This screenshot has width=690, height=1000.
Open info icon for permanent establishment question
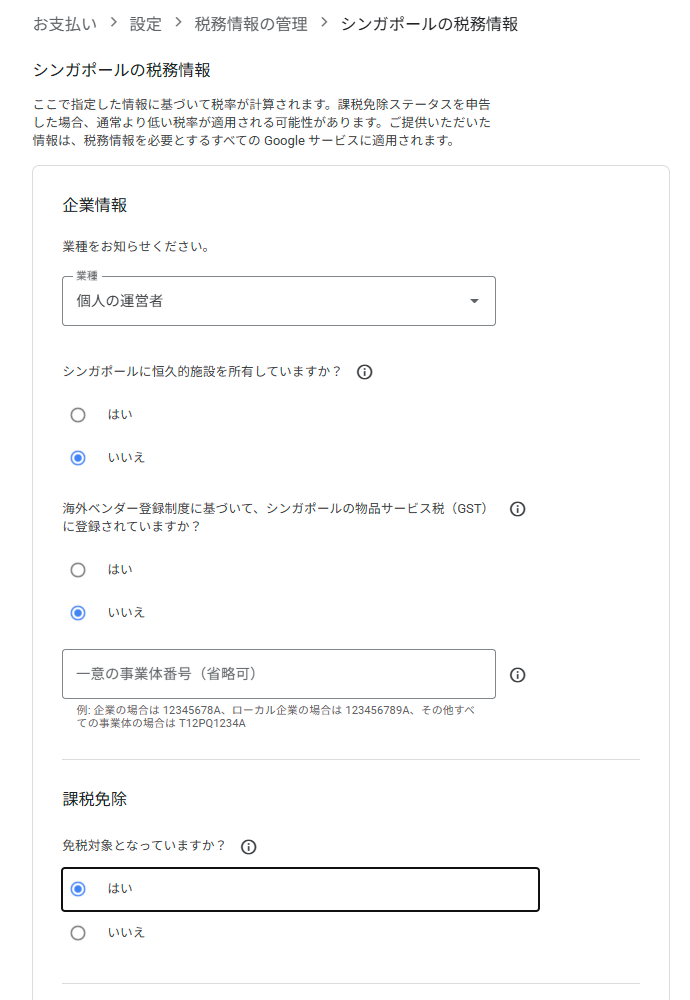pos(364,372)
